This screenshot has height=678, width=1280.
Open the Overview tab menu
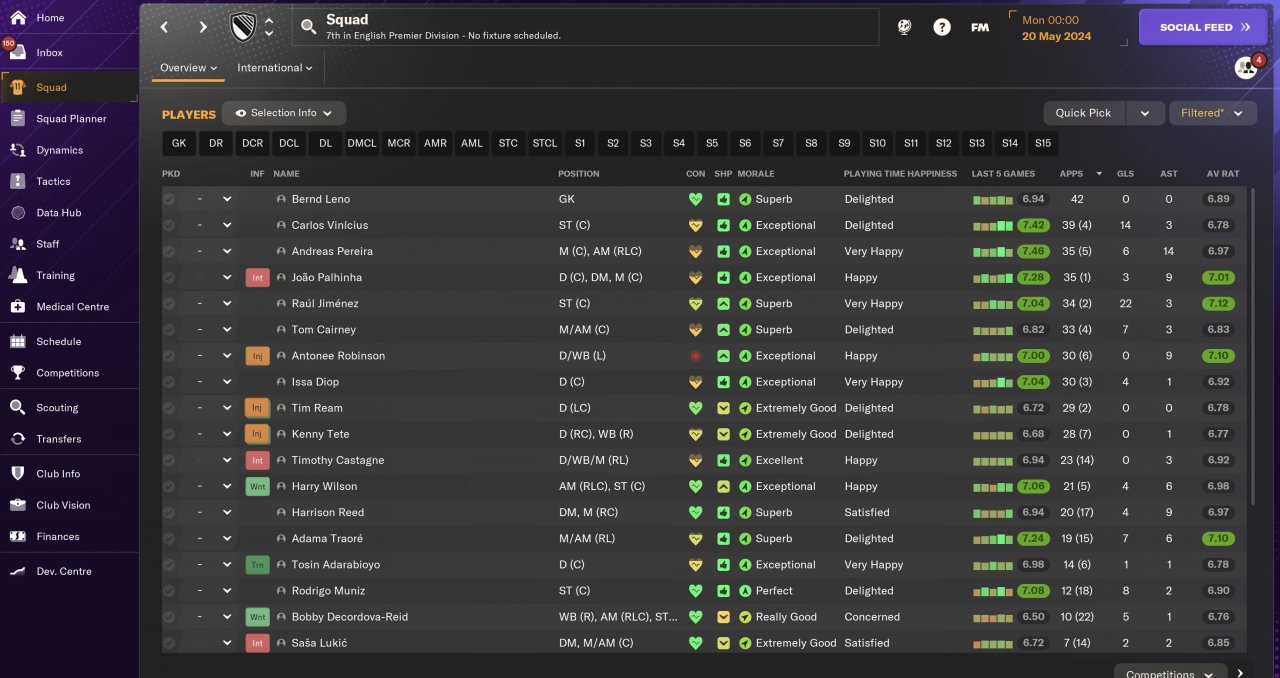coord(189,68)
